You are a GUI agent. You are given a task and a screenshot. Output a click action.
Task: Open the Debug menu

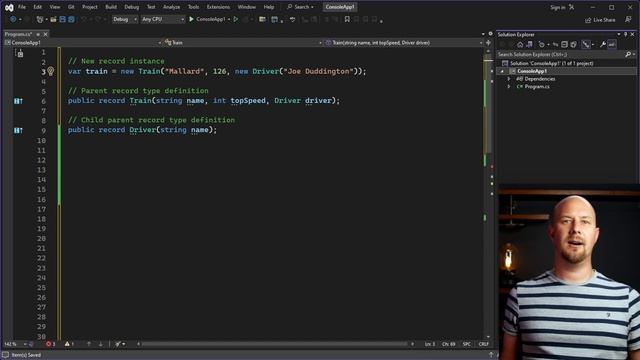click(131, 7)
